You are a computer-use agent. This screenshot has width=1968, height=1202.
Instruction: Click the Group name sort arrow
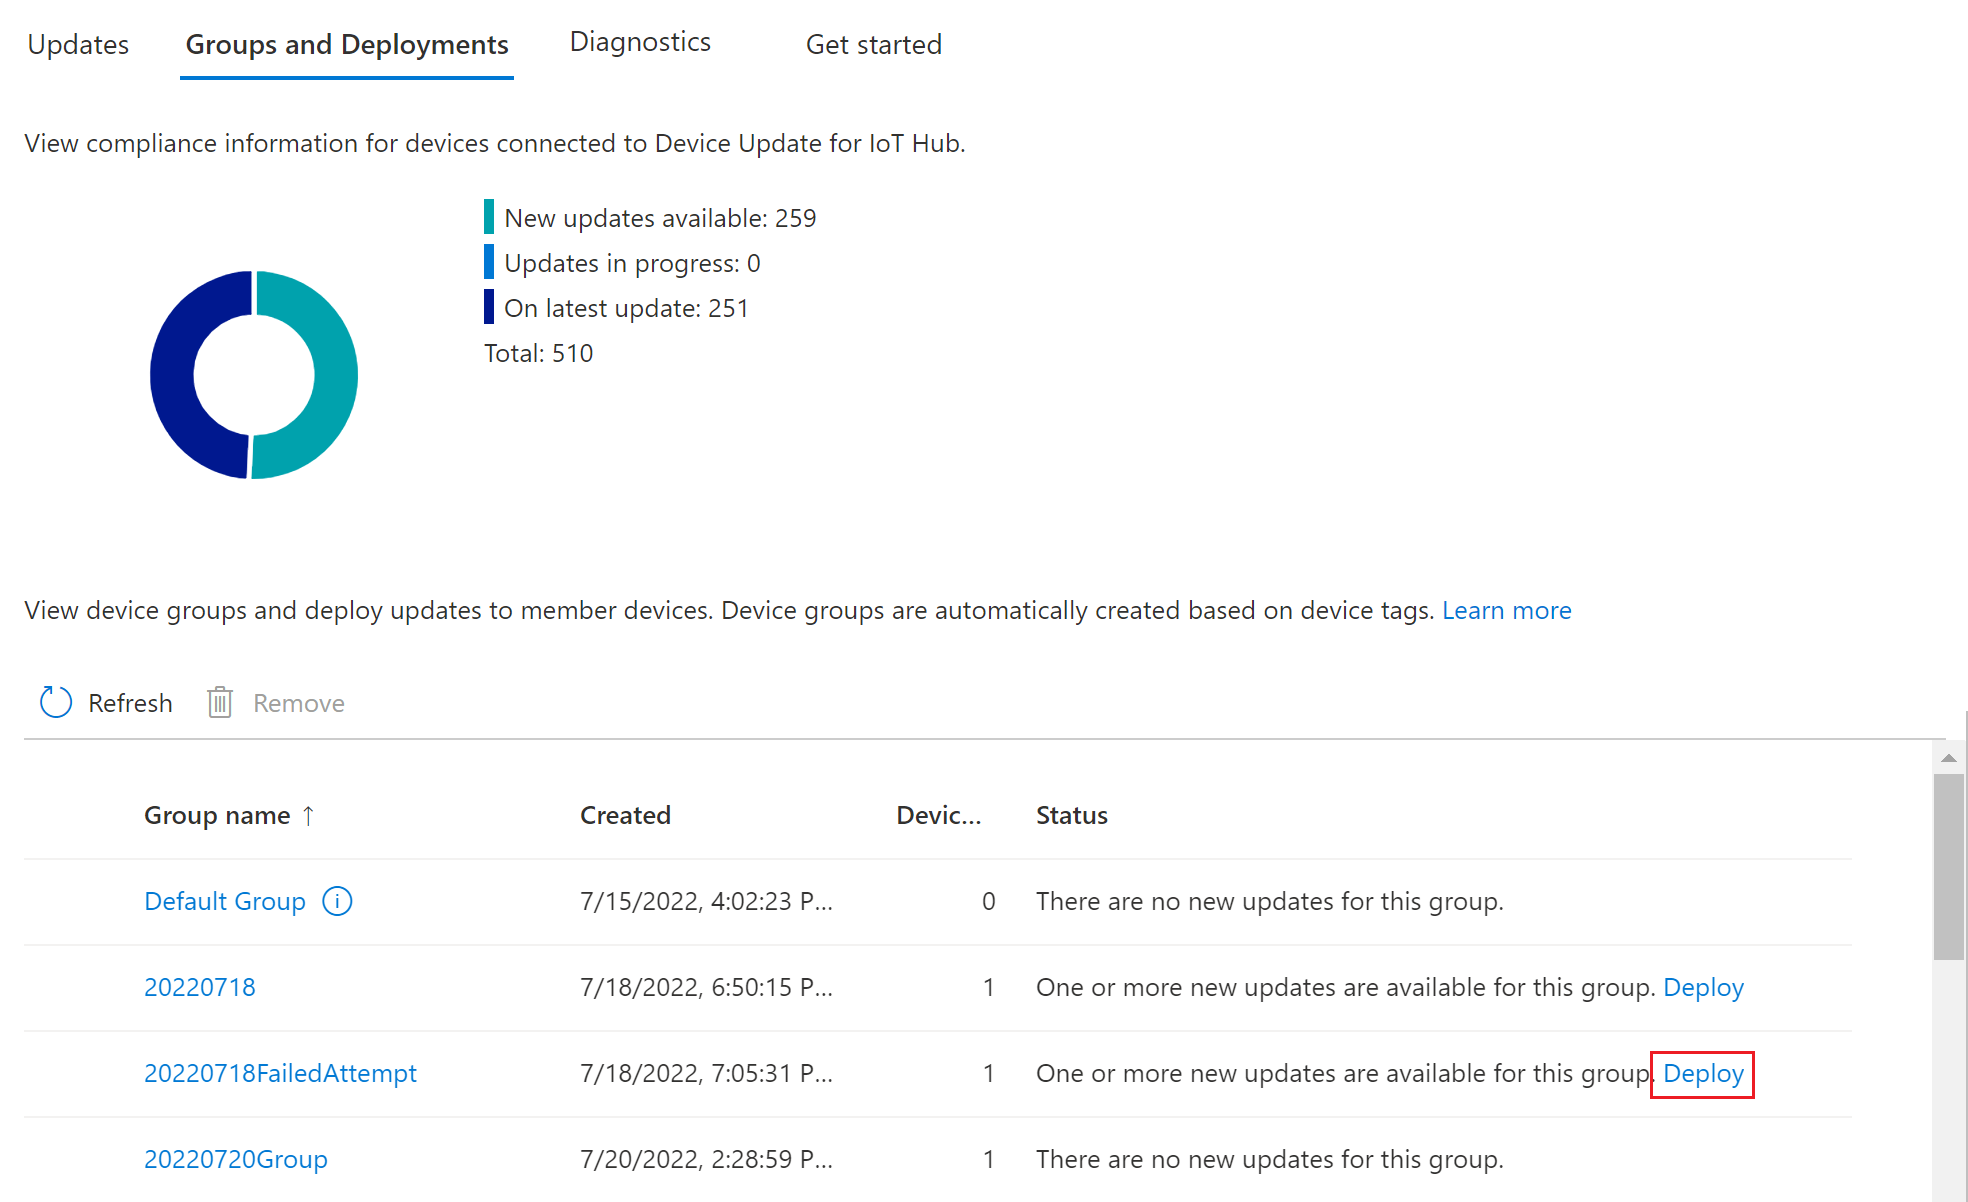(x=309, y=816)
